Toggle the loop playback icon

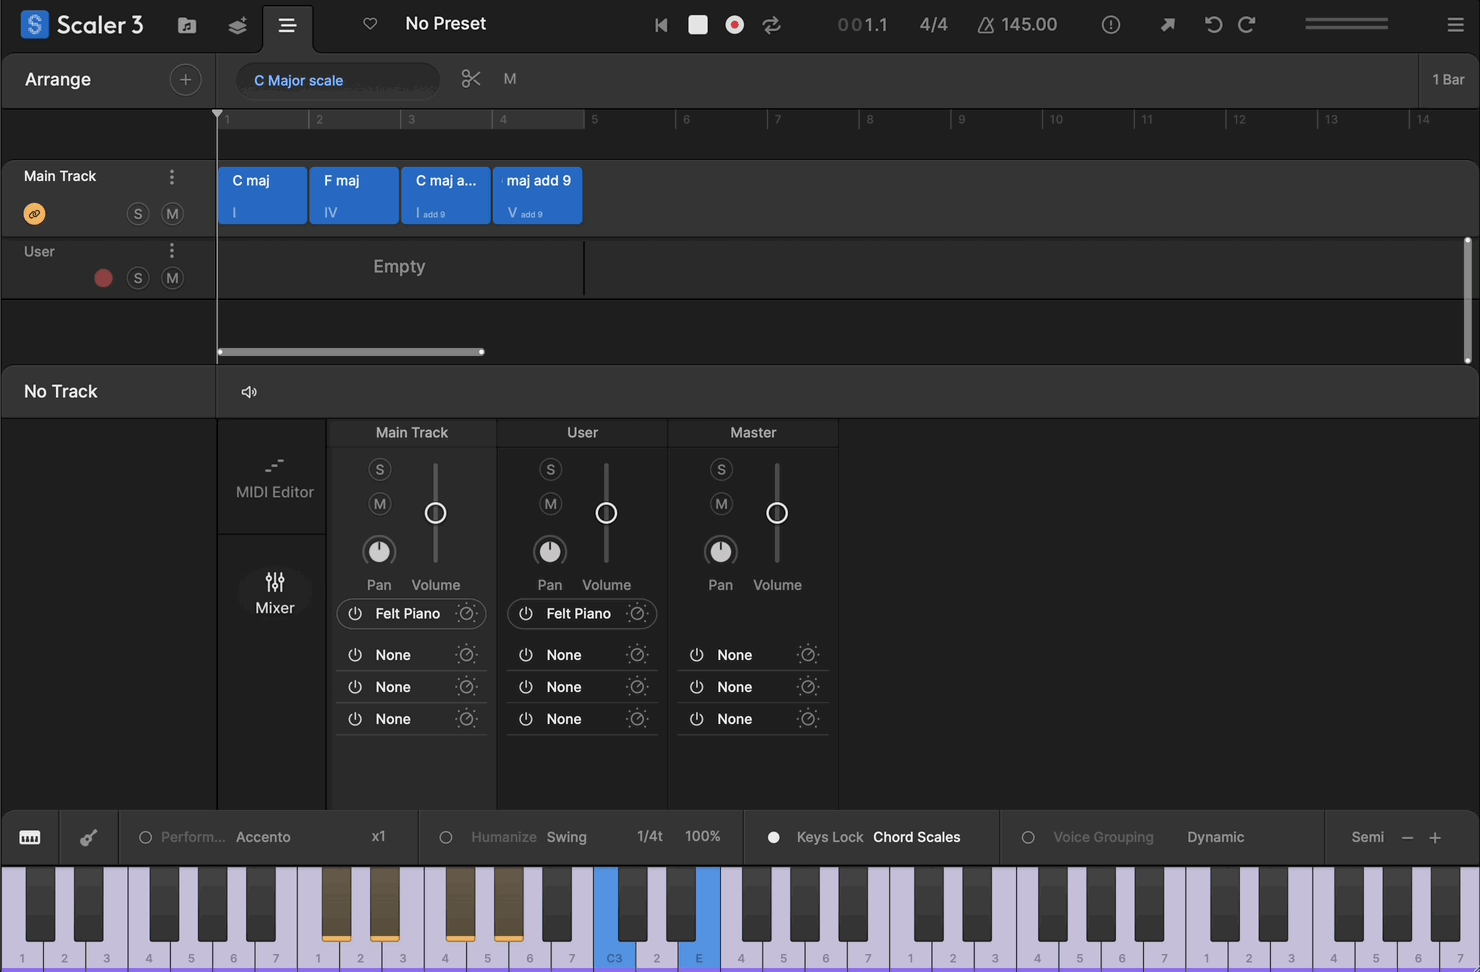tap(772, 25)
